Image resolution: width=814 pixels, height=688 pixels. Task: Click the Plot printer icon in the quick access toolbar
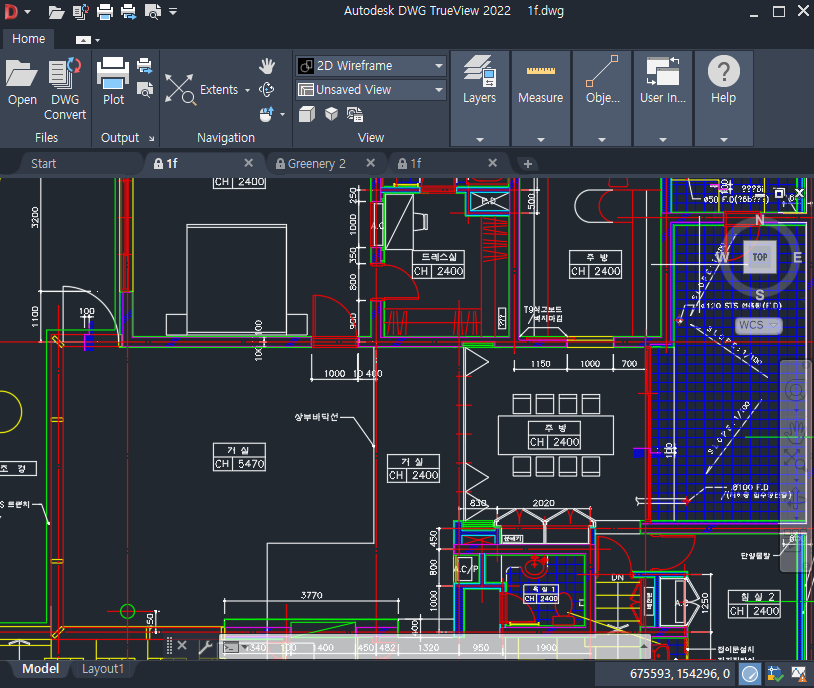105,11
